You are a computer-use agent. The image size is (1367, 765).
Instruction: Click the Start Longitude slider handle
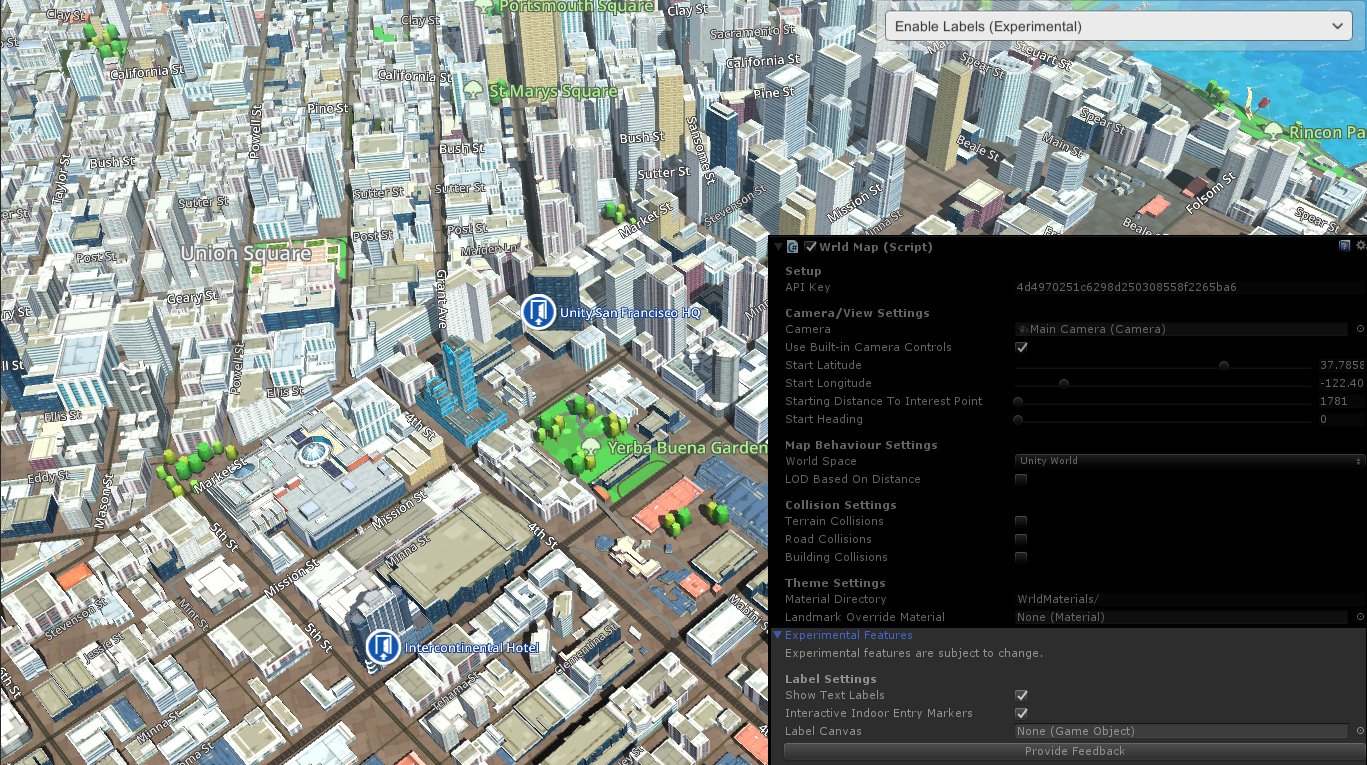click(x=1064, y=383)
